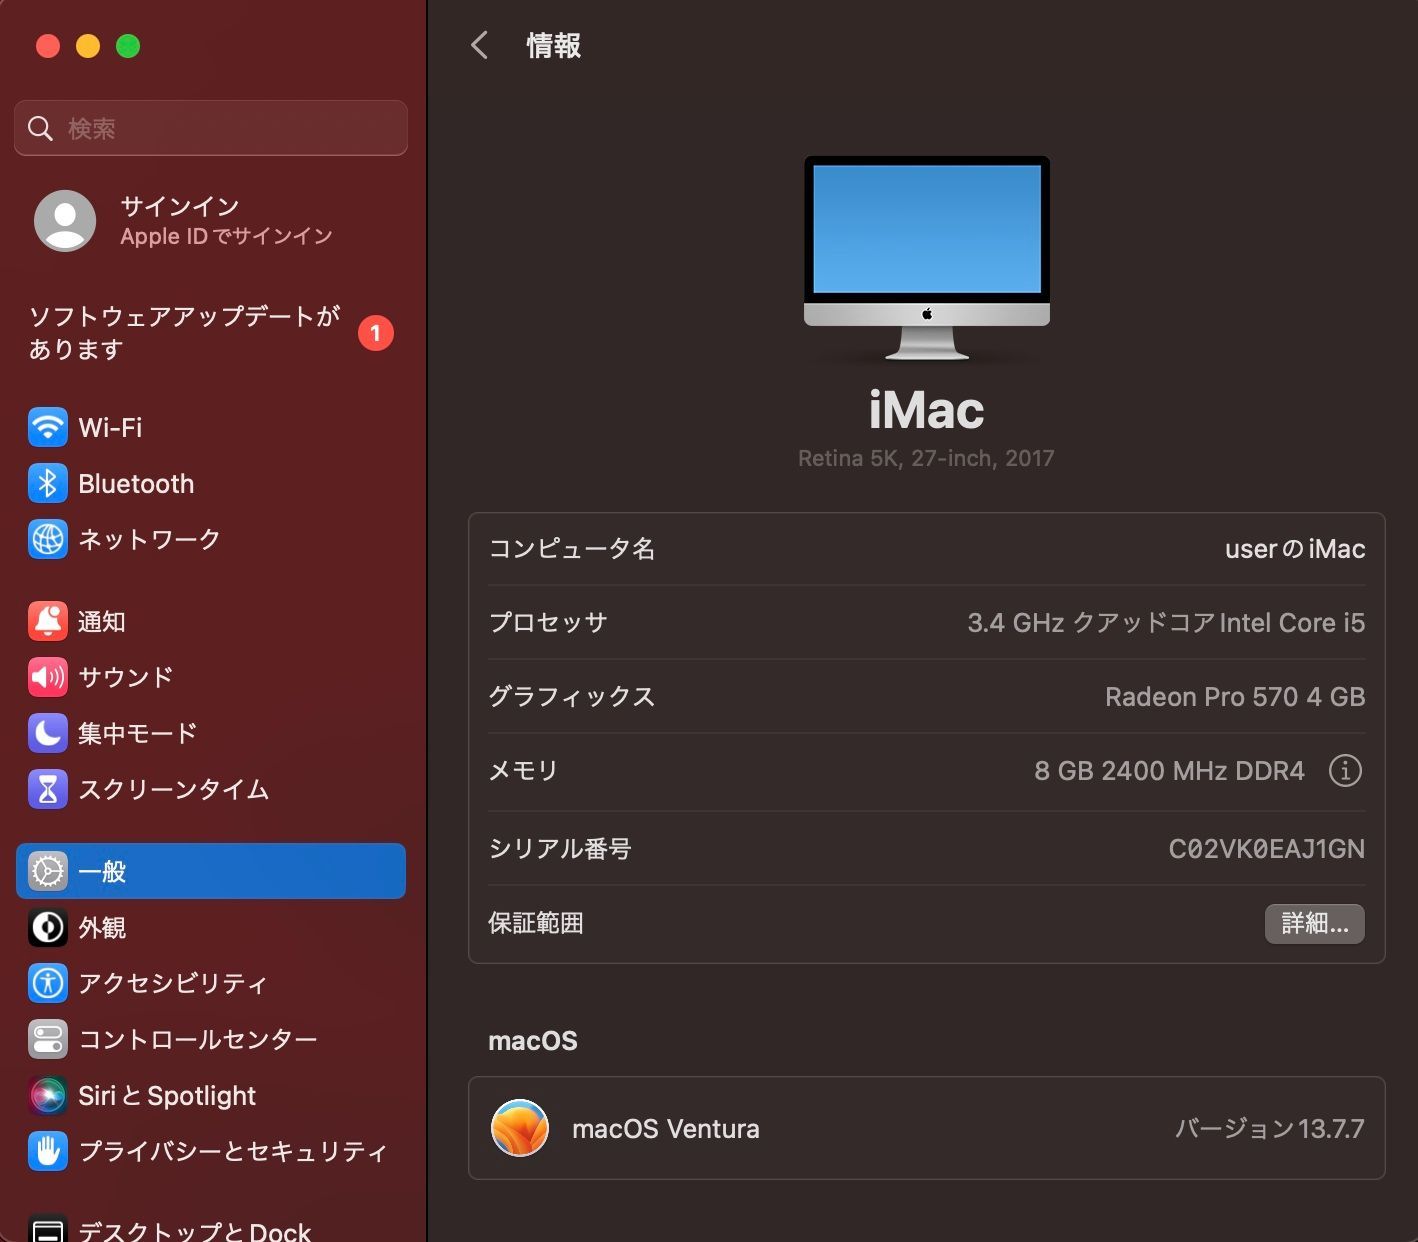Click the macOS Ventura name
The height and width of the screenshot is (1242, 1418).
(x=666, y=1129)
